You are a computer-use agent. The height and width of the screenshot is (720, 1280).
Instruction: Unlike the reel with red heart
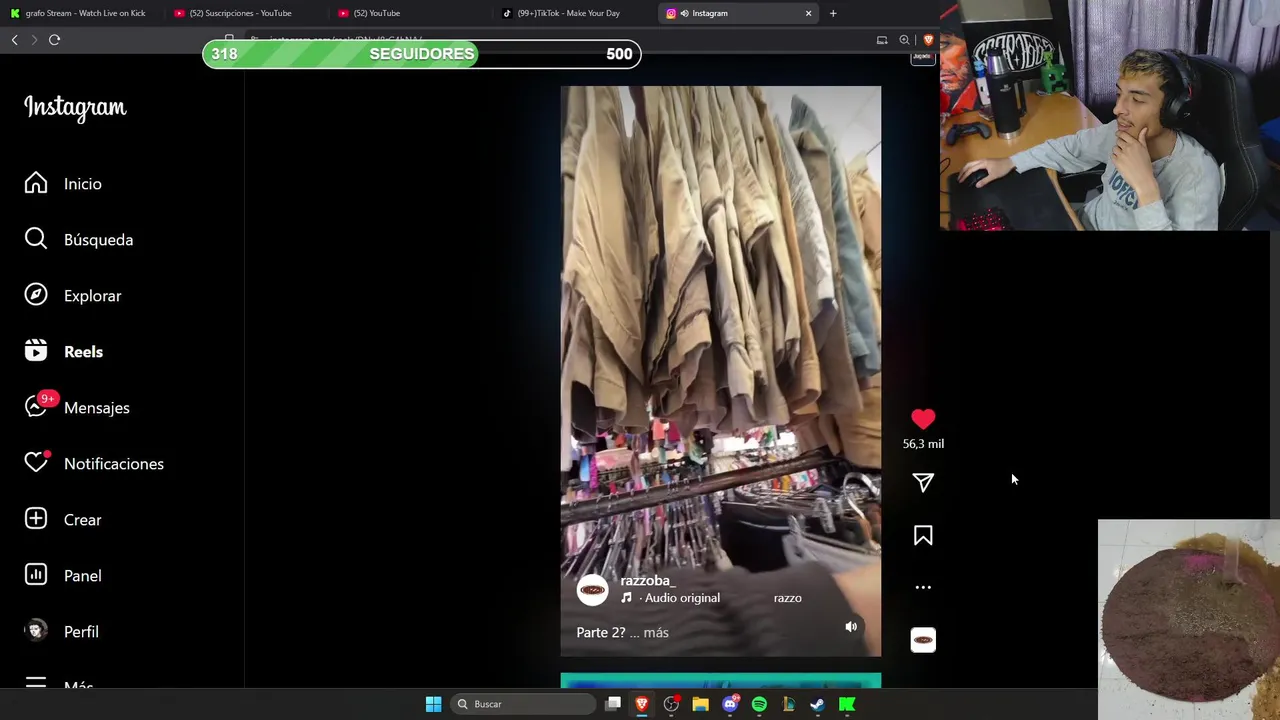(923, 419)
